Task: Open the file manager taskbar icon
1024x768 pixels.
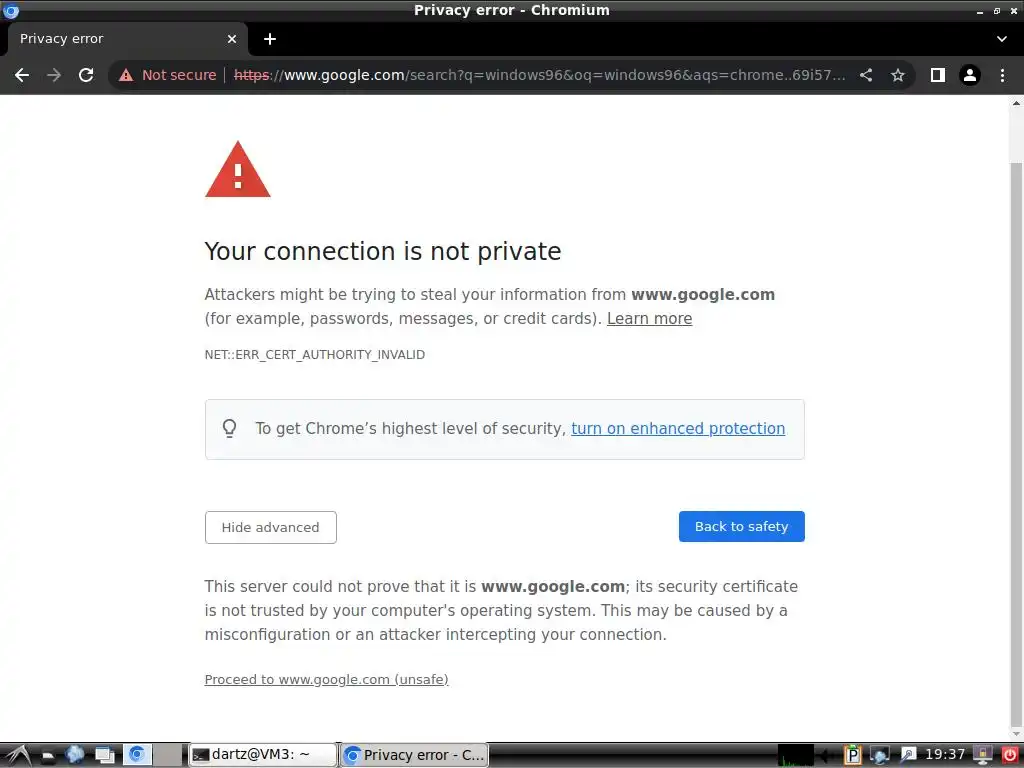Action: pyautogui.click(x=48, y=756)
